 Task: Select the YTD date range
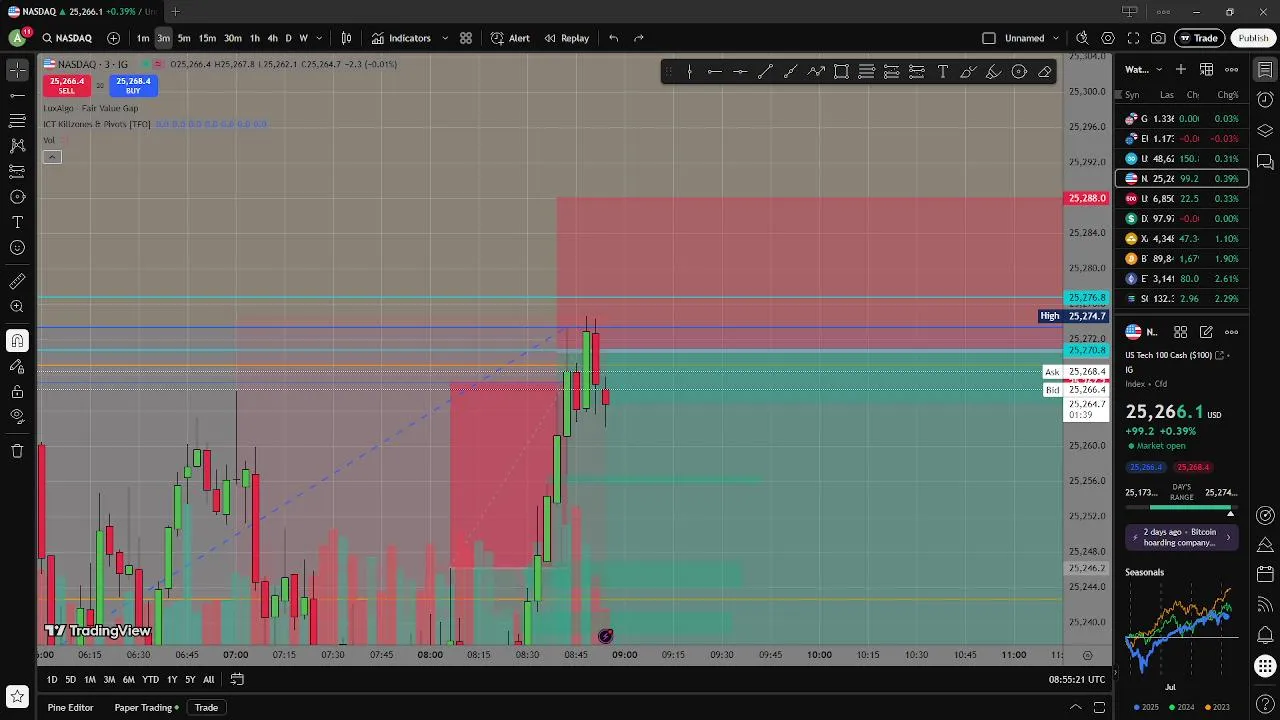[150, 680]
